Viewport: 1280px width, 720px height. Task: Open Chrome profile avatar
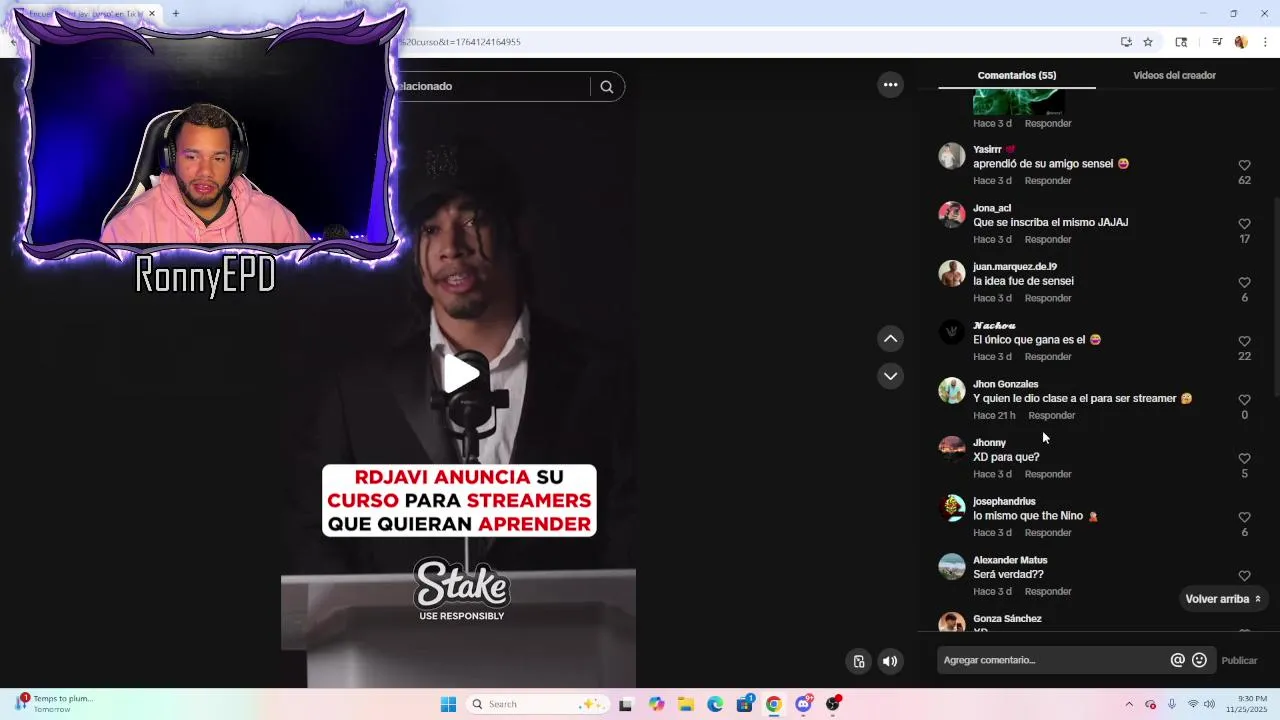pos(1241,42)
